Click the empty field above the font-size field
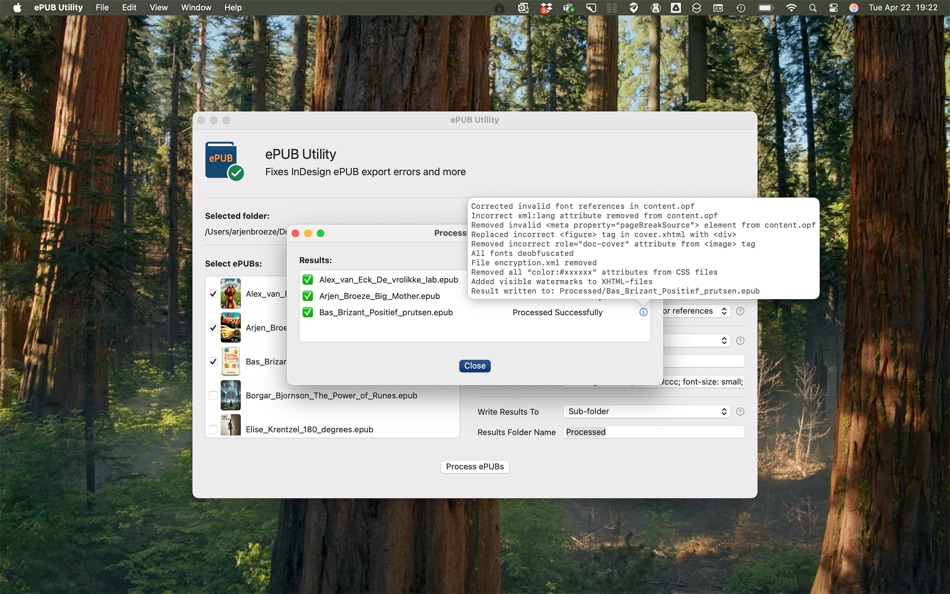The image size is (950, 594). click(703, 361)
